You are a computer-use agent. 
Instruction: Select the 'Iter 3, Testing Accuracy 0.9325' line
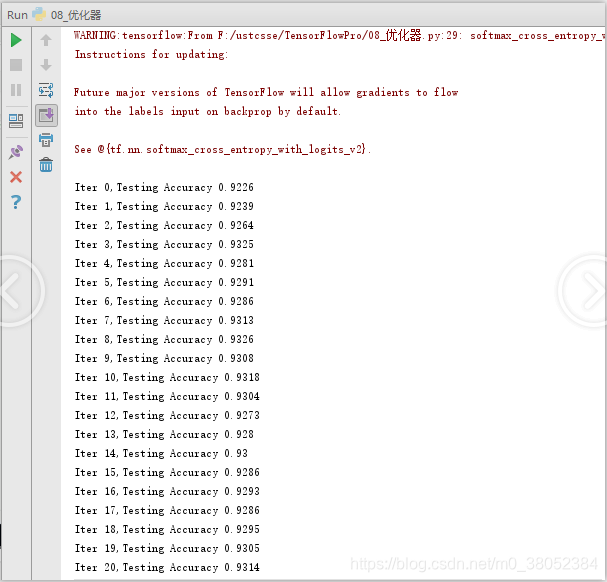164,244
